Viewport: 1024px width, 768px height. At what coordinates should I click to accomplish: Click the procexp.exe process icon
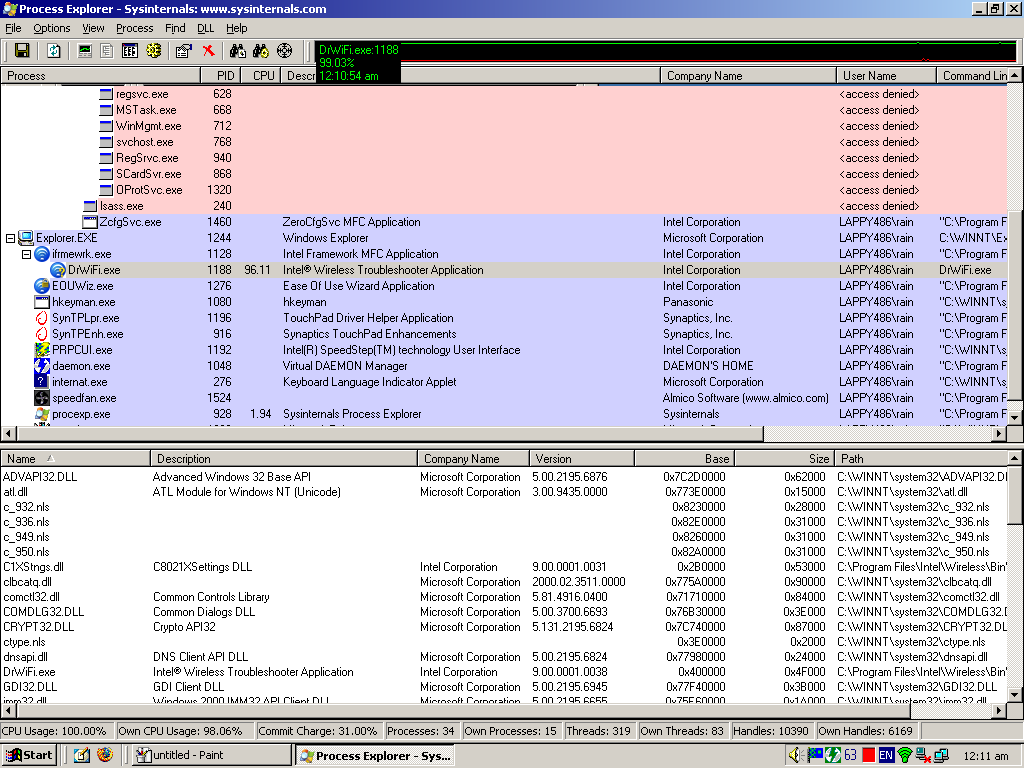42,414
